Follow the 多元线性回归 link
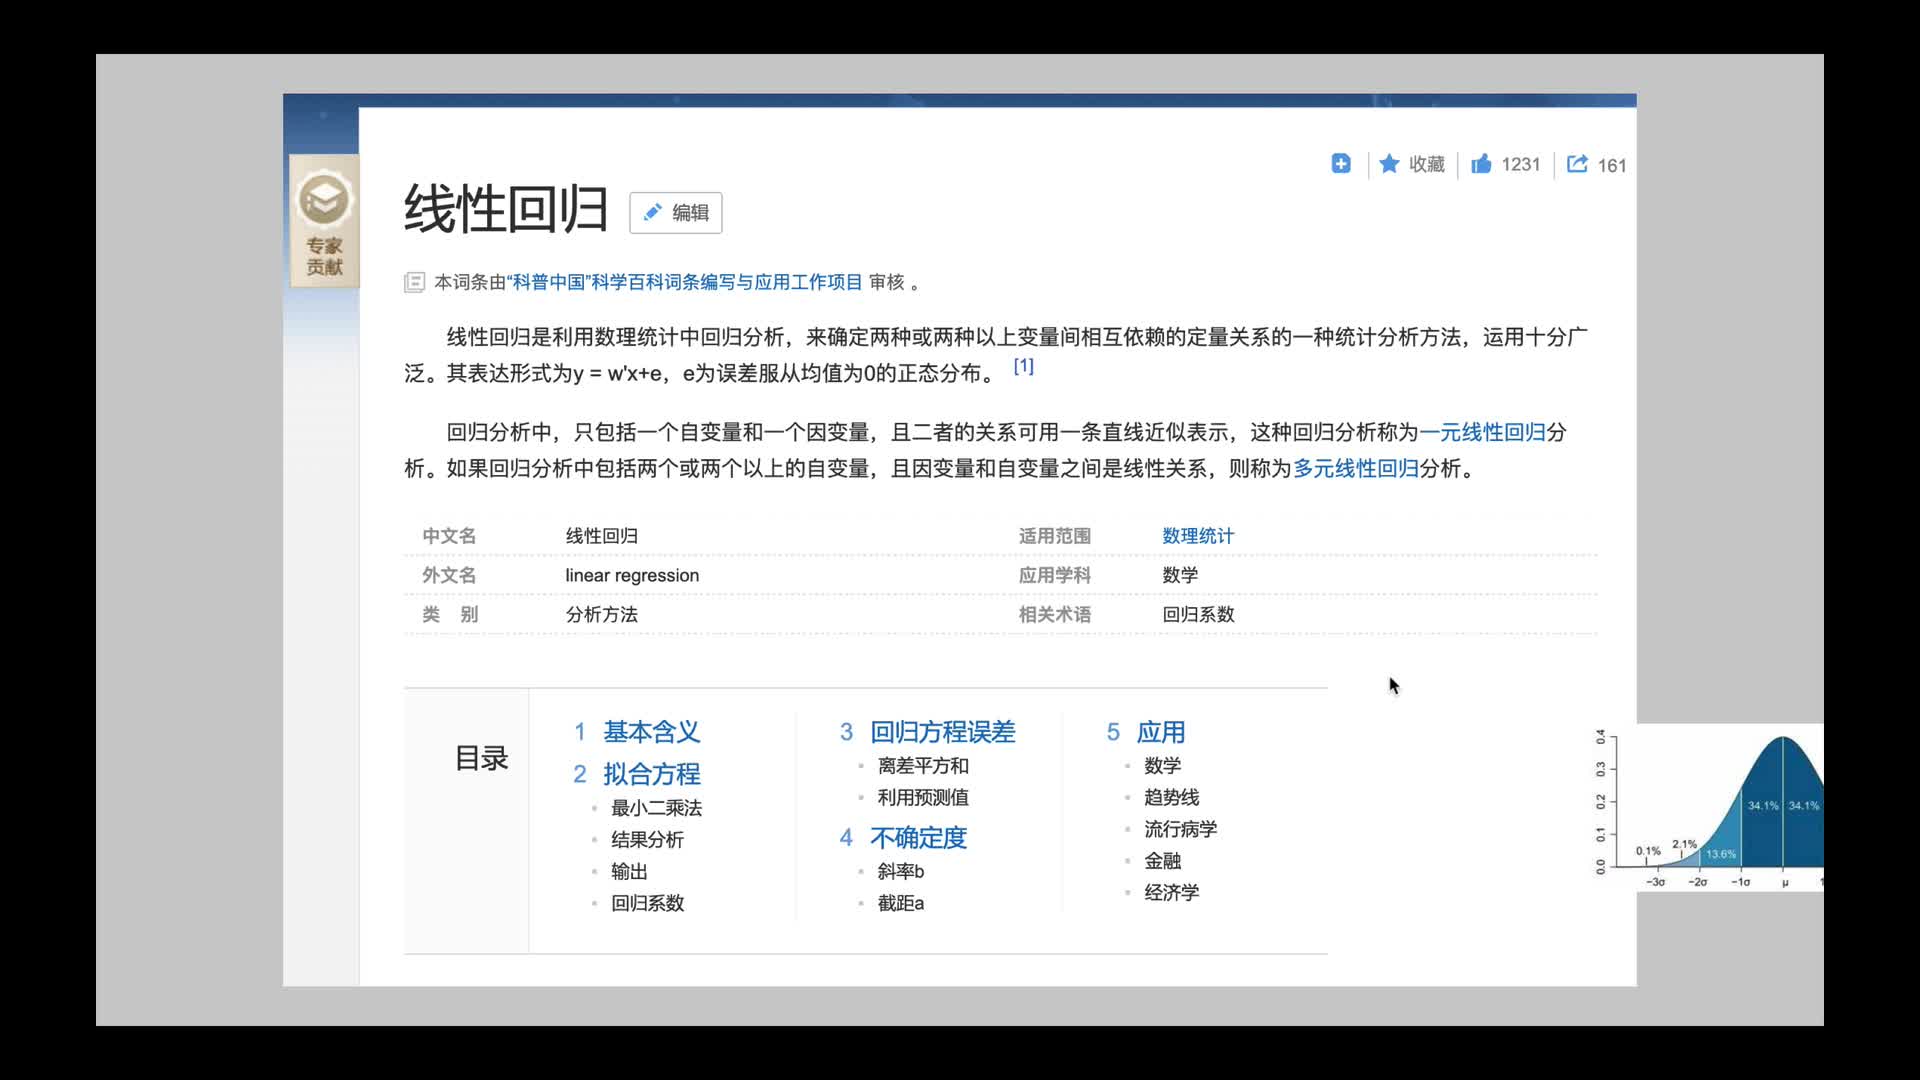 (x=1356, y=468)
